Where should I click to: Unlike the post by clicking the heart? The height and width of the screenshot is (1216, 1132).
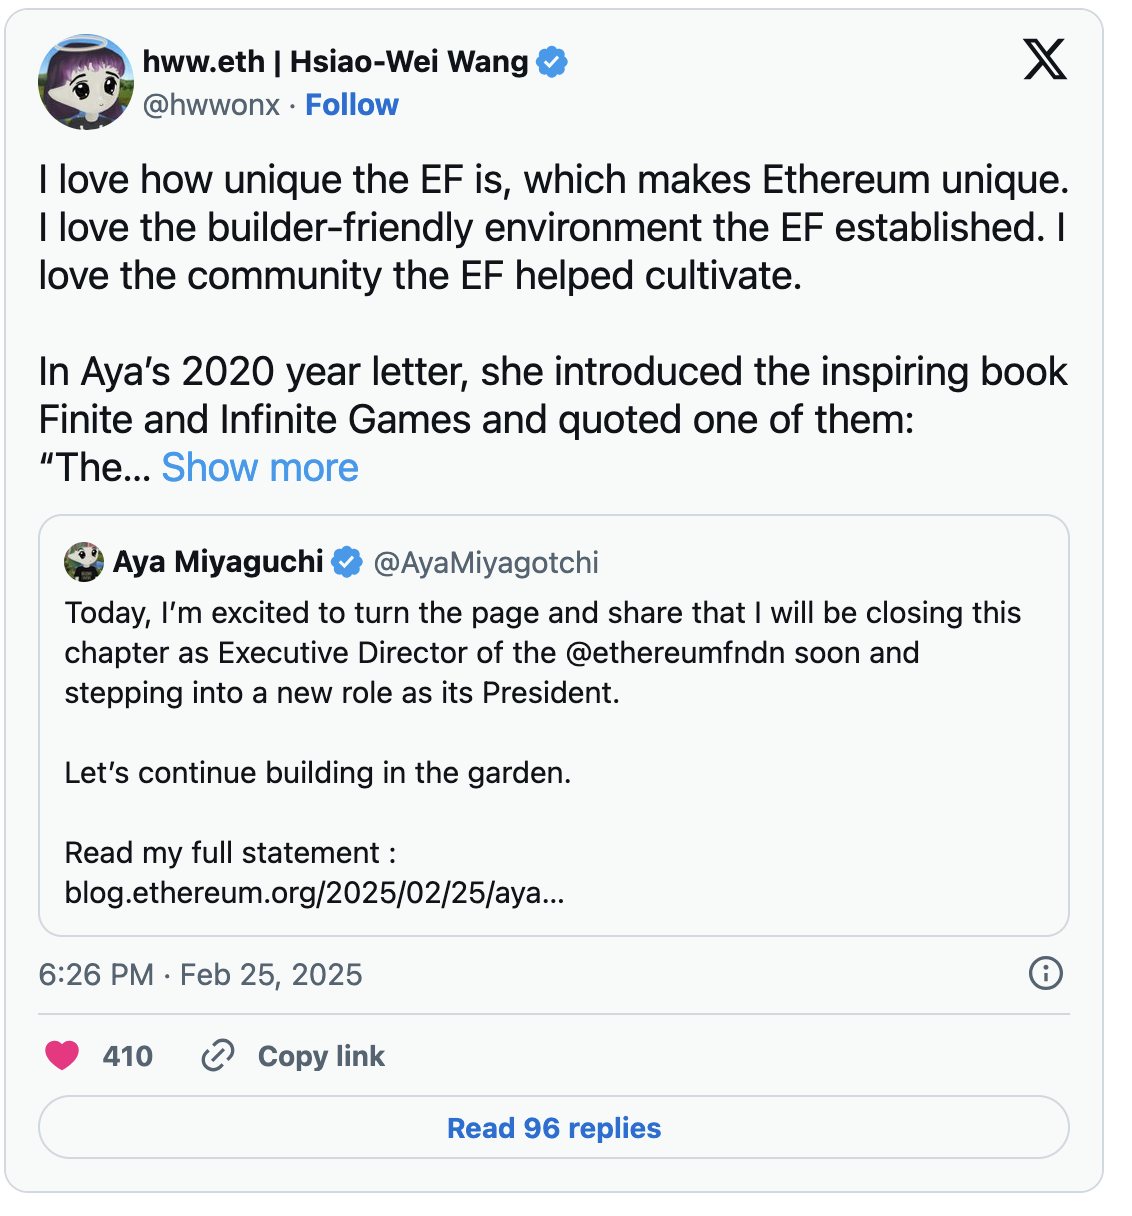coord(62,1055)
